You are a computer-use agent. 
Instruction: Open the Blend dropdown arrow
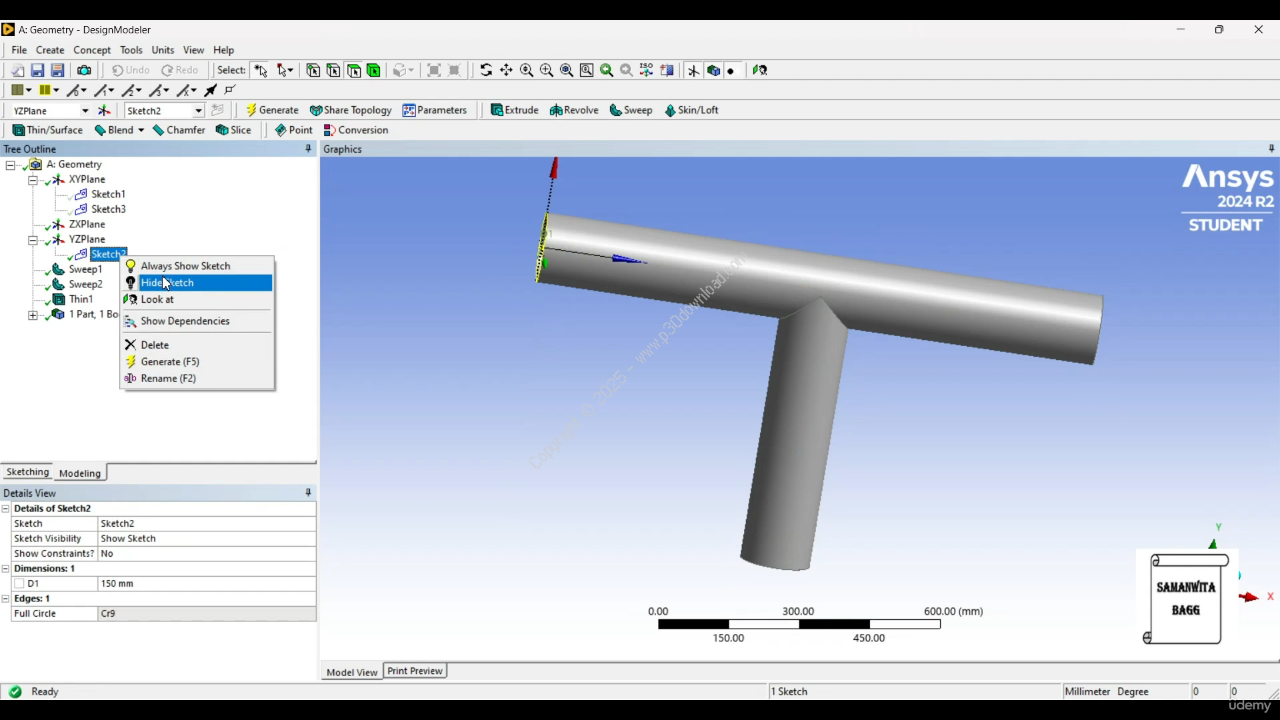tap(141, 130)
